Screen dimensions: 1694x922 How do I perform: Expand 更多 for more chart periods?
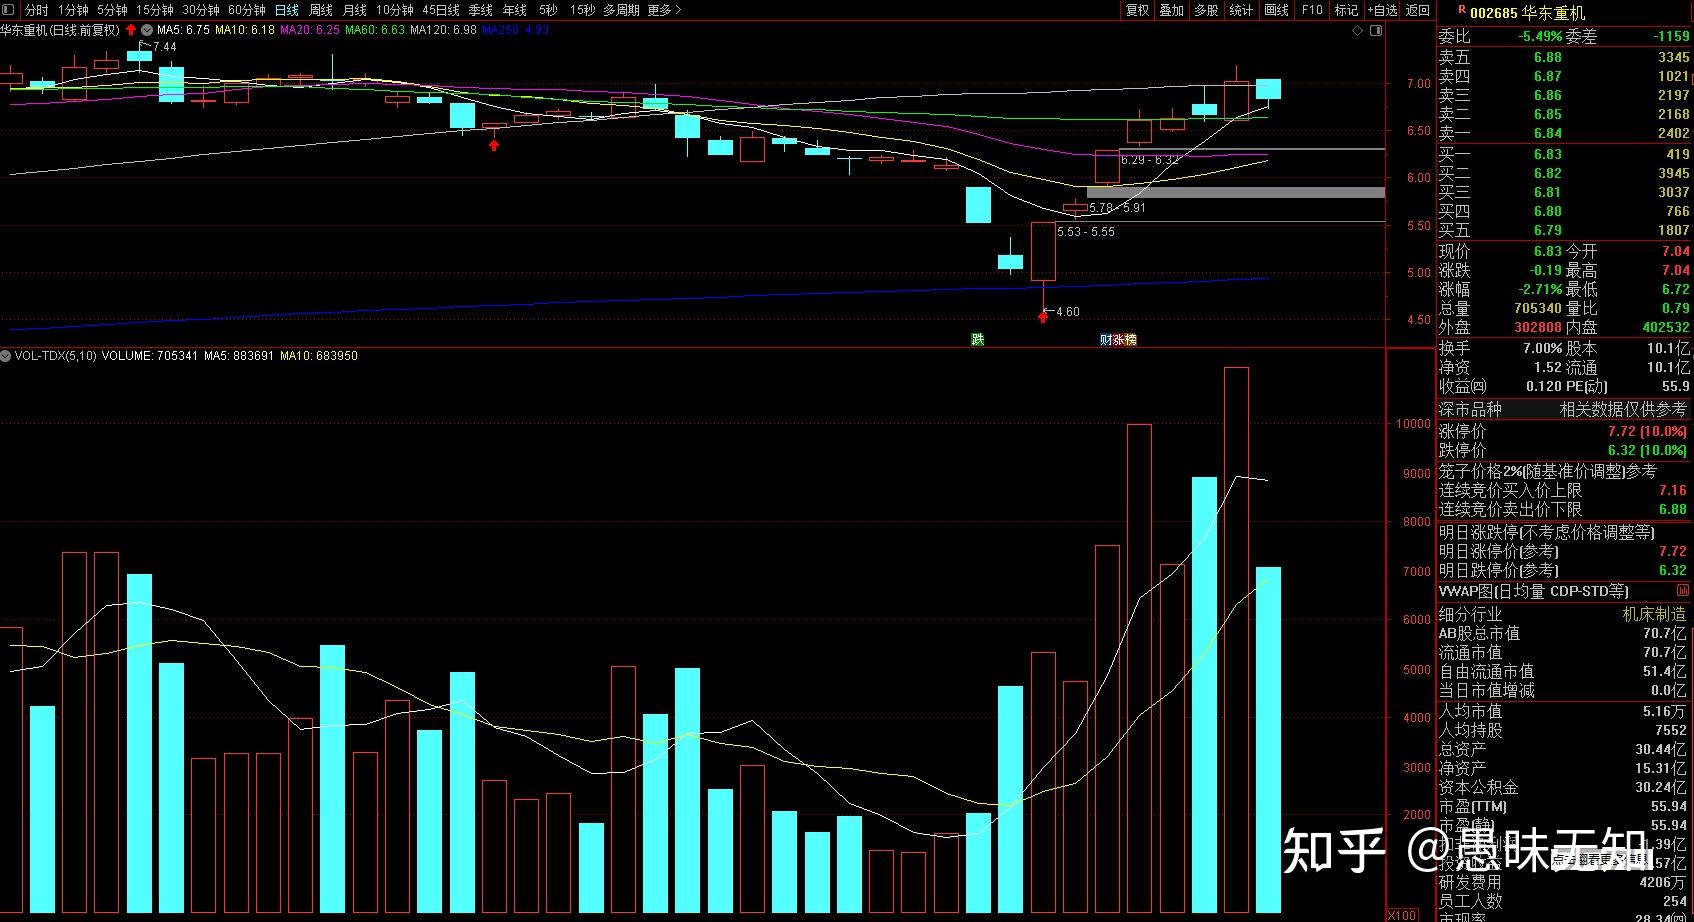[664, 10]
